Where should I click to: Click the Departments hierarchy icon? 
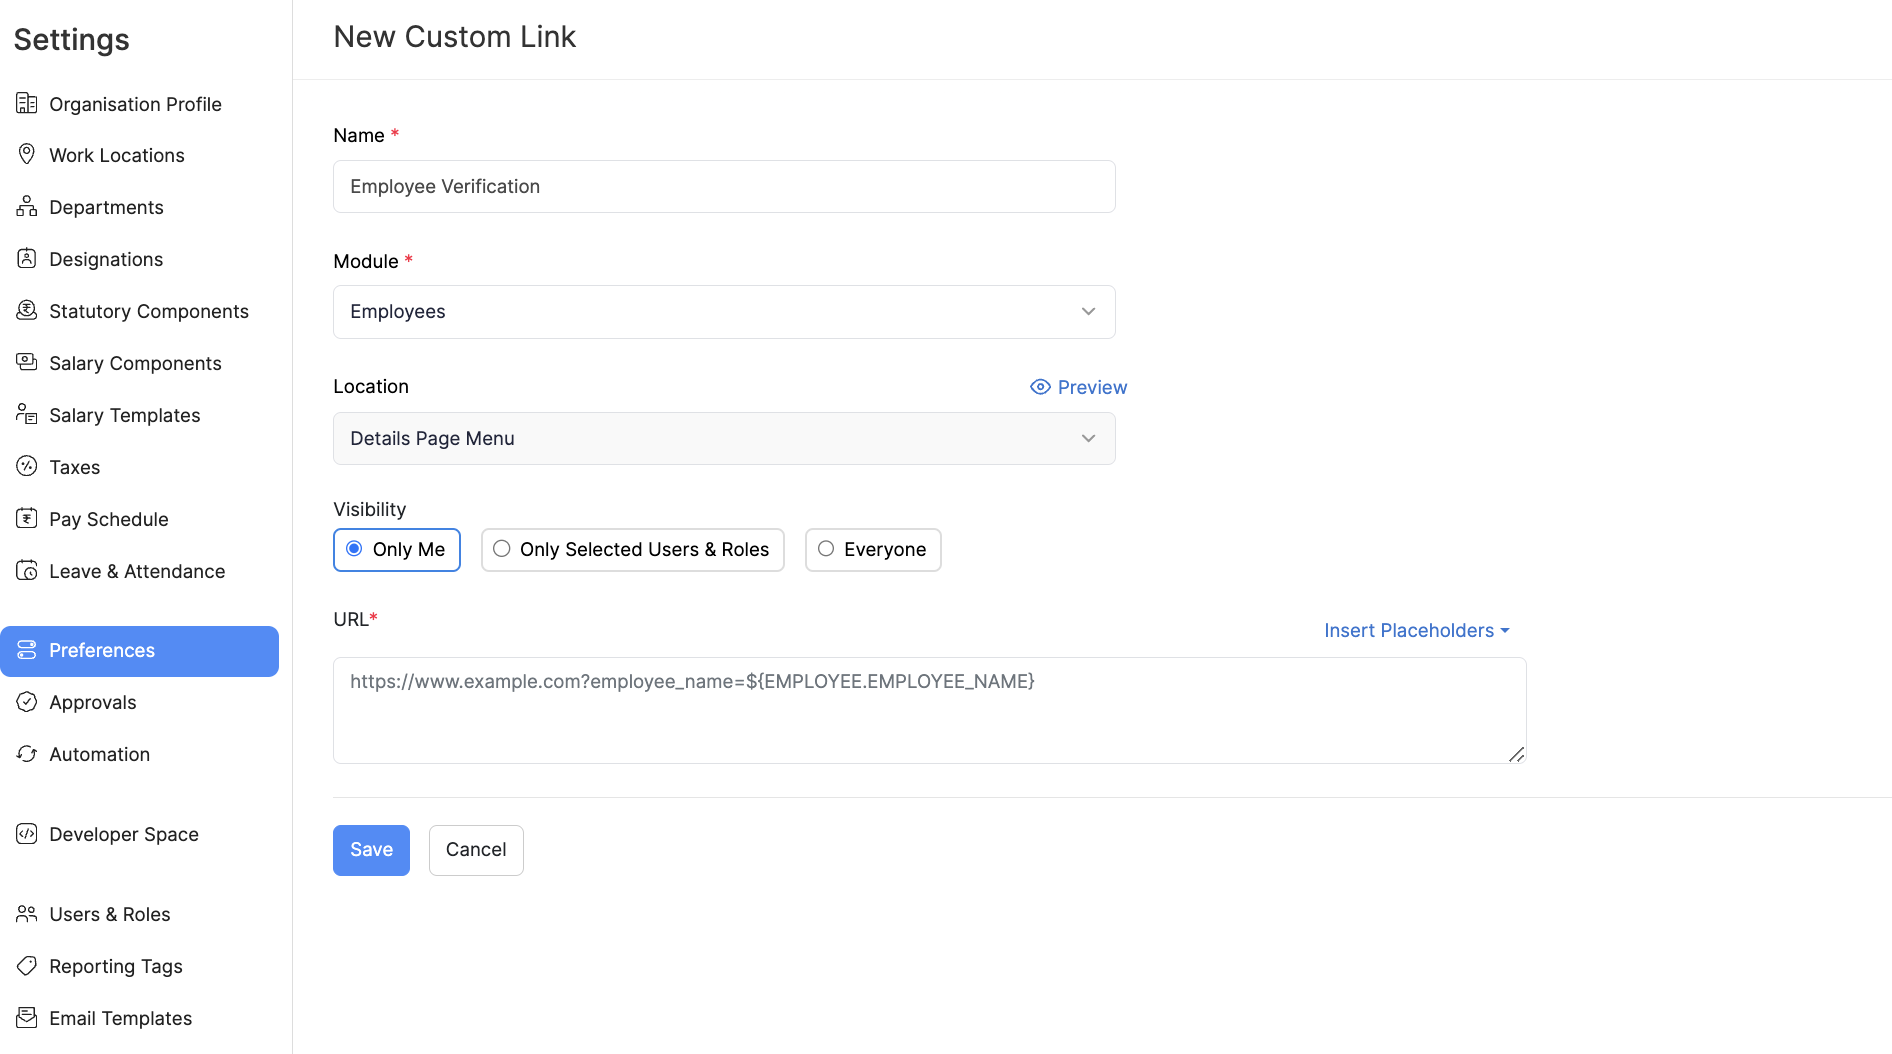27,206
